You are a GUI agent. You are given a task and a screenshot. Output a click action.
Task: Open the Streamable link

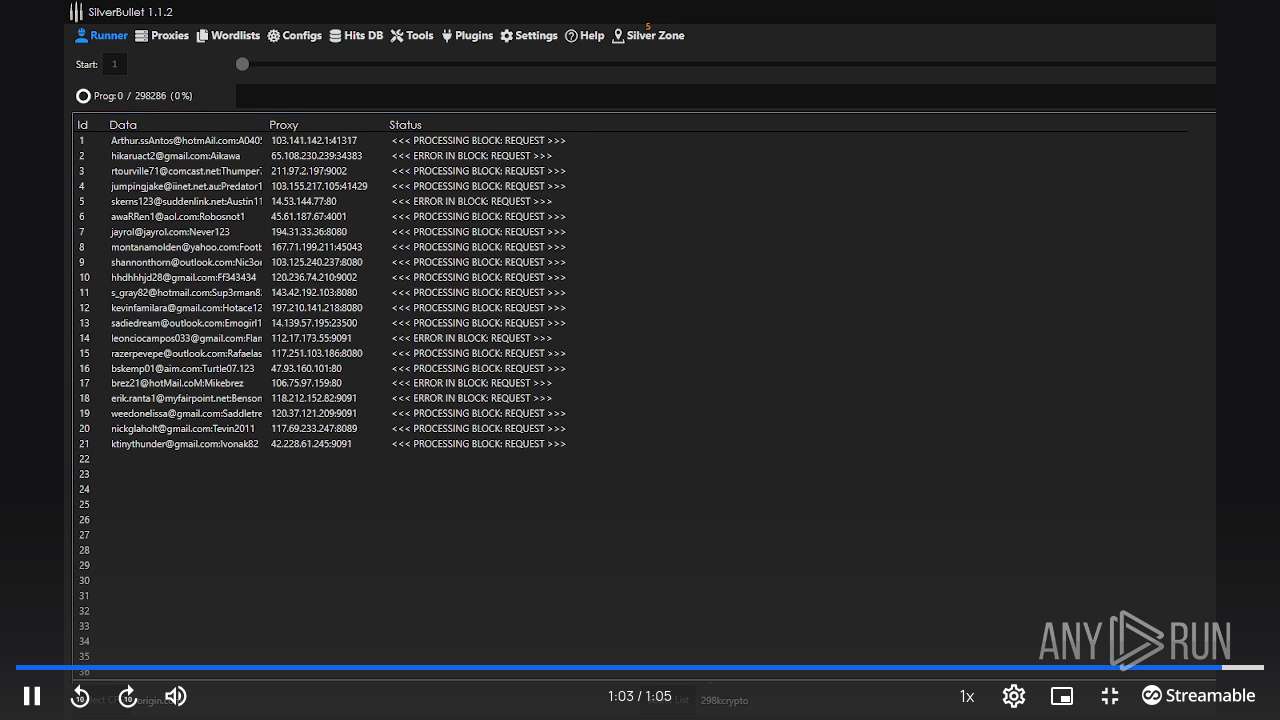1198,696
